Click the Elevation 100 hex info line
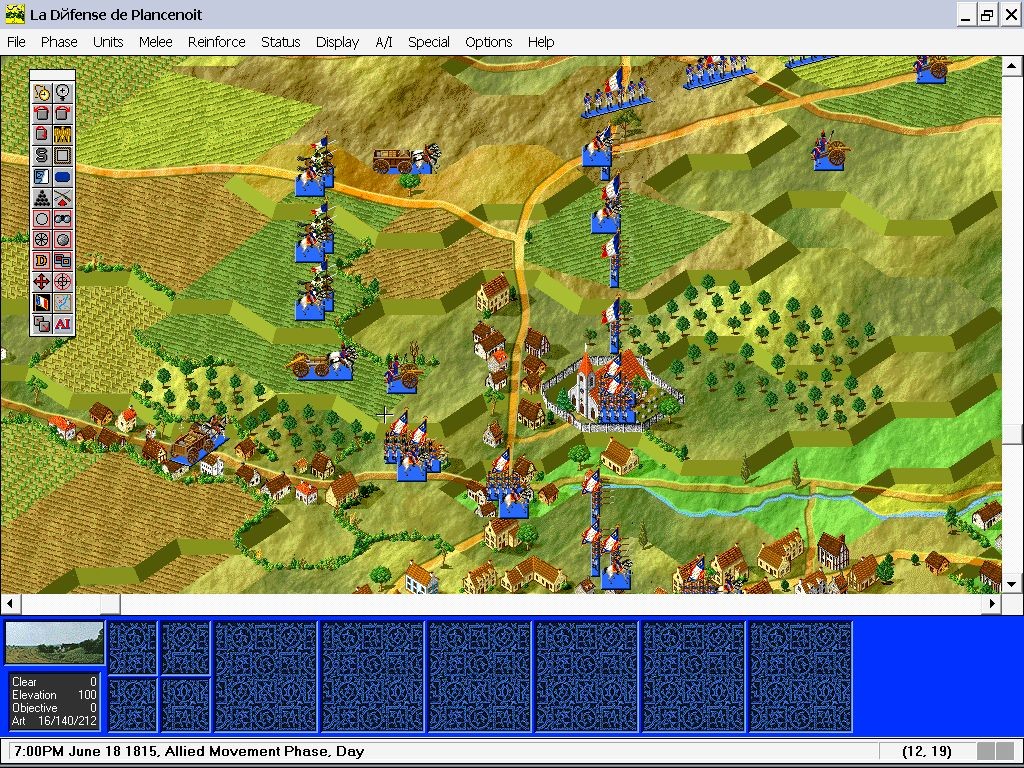 pyautogui.click(x=54, y=695)
